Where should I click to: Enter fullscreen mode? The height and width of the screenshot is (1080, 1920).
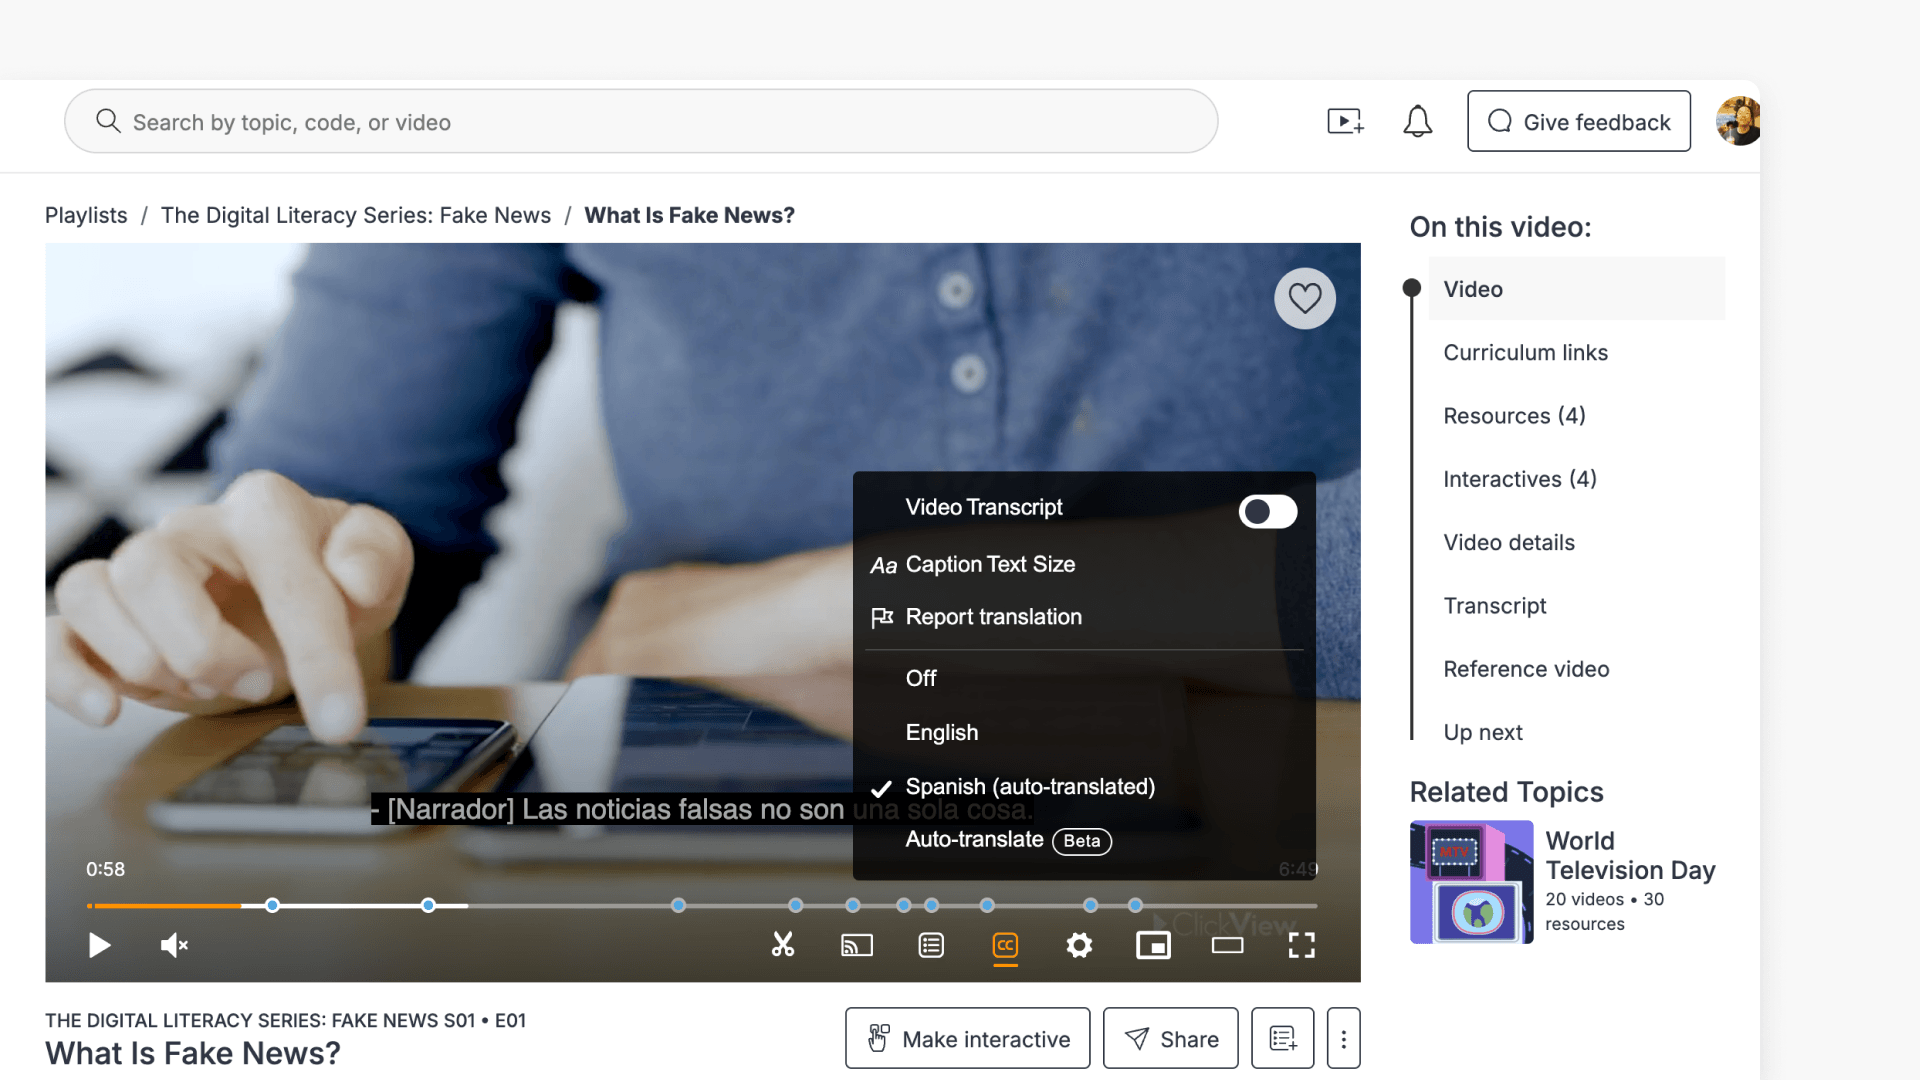(1301, 945)
